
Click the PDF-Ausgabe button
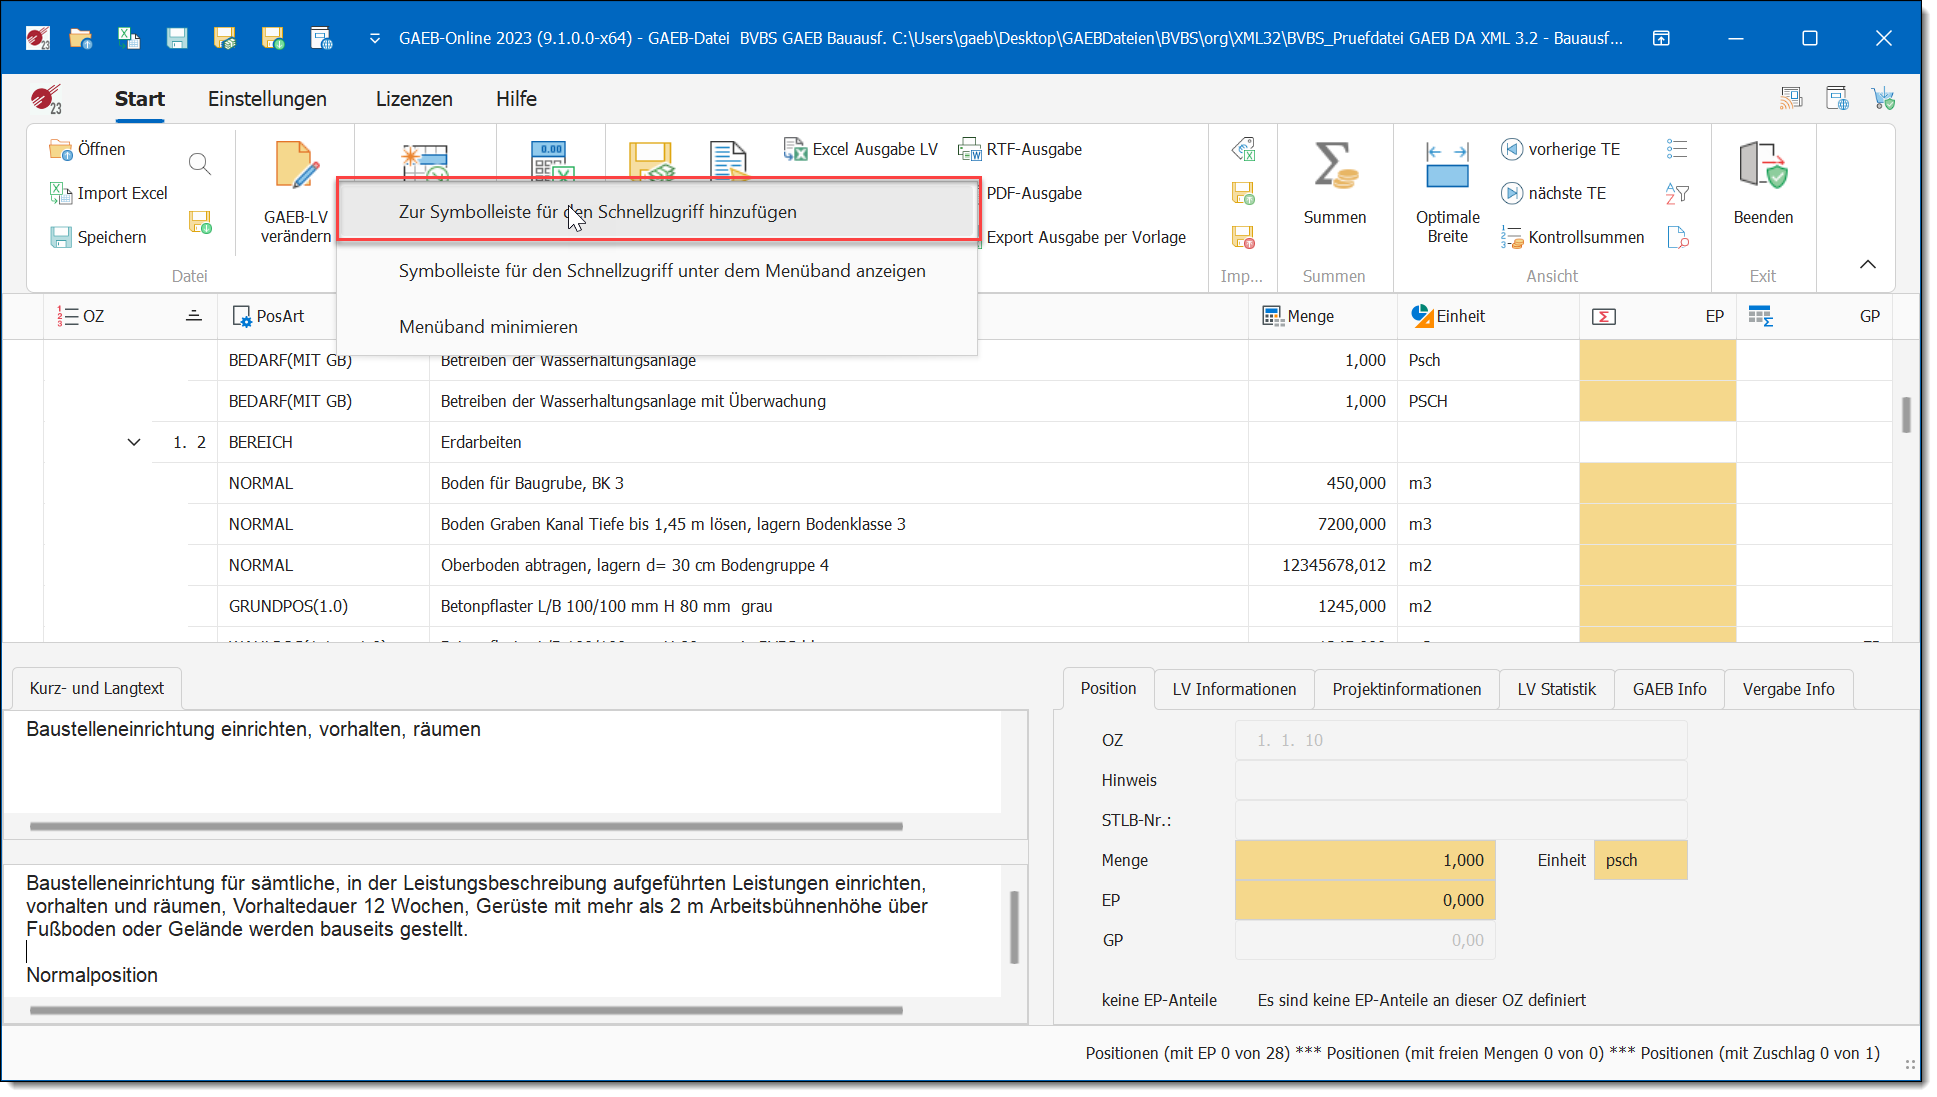1033,193
